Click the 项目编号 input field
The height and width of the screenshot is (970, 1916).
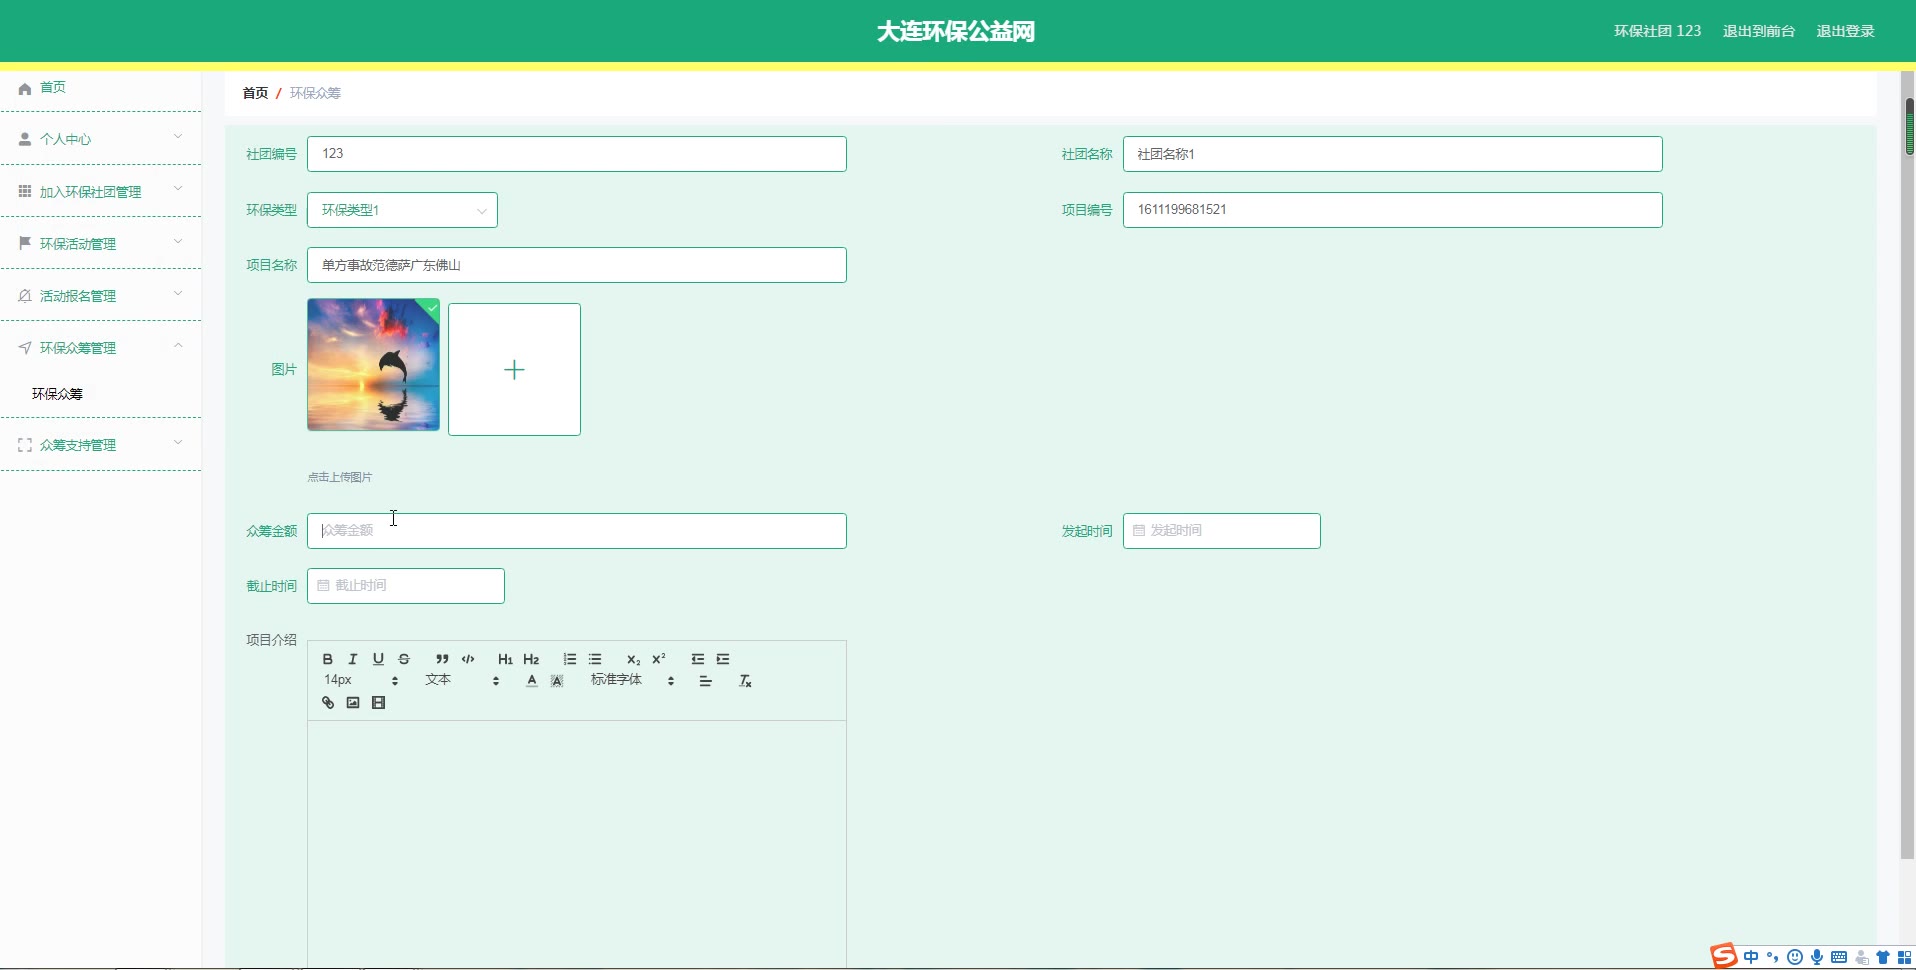(1392, 210)
